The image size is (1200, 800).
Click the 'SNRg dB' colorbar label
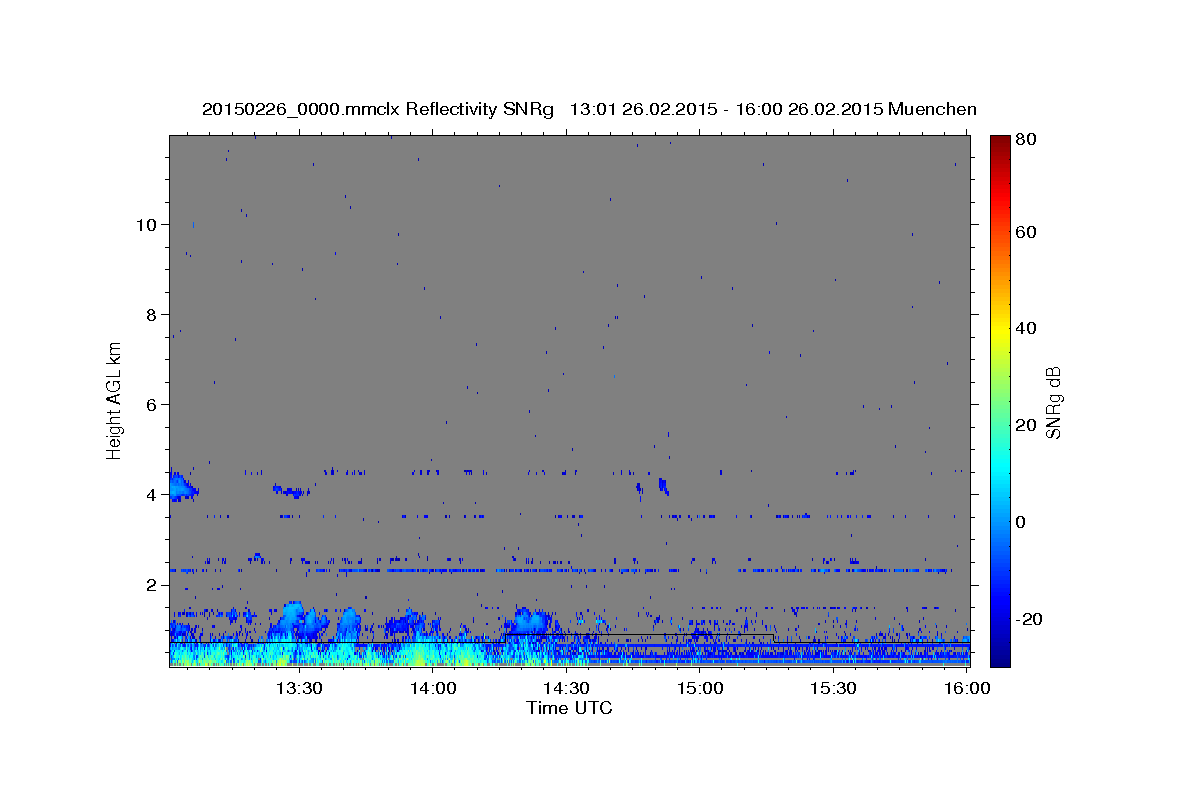coord(1052,402)
